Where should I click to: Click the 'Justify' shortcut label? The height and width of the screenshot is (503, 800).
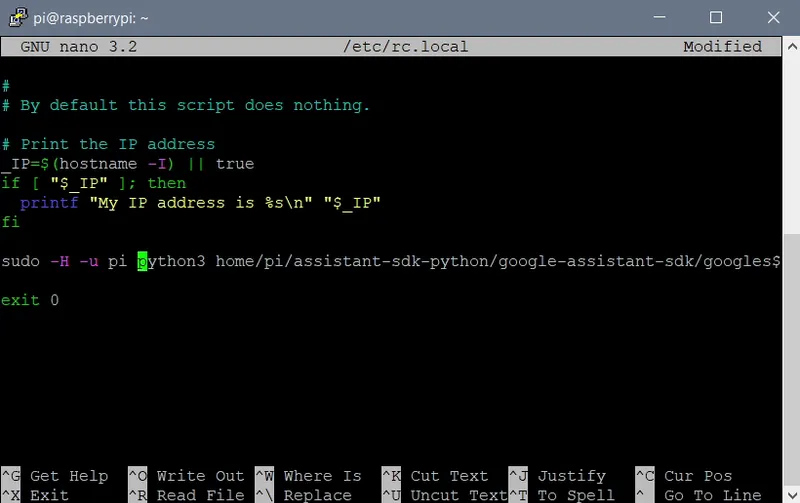tap(571, 476)
